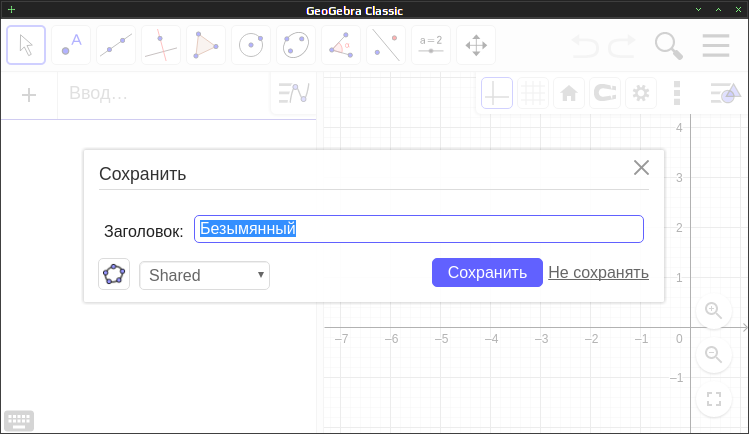Screen dimensions: 749x434
Task: Open the main hamburger menu
Action: click(716, 45)
